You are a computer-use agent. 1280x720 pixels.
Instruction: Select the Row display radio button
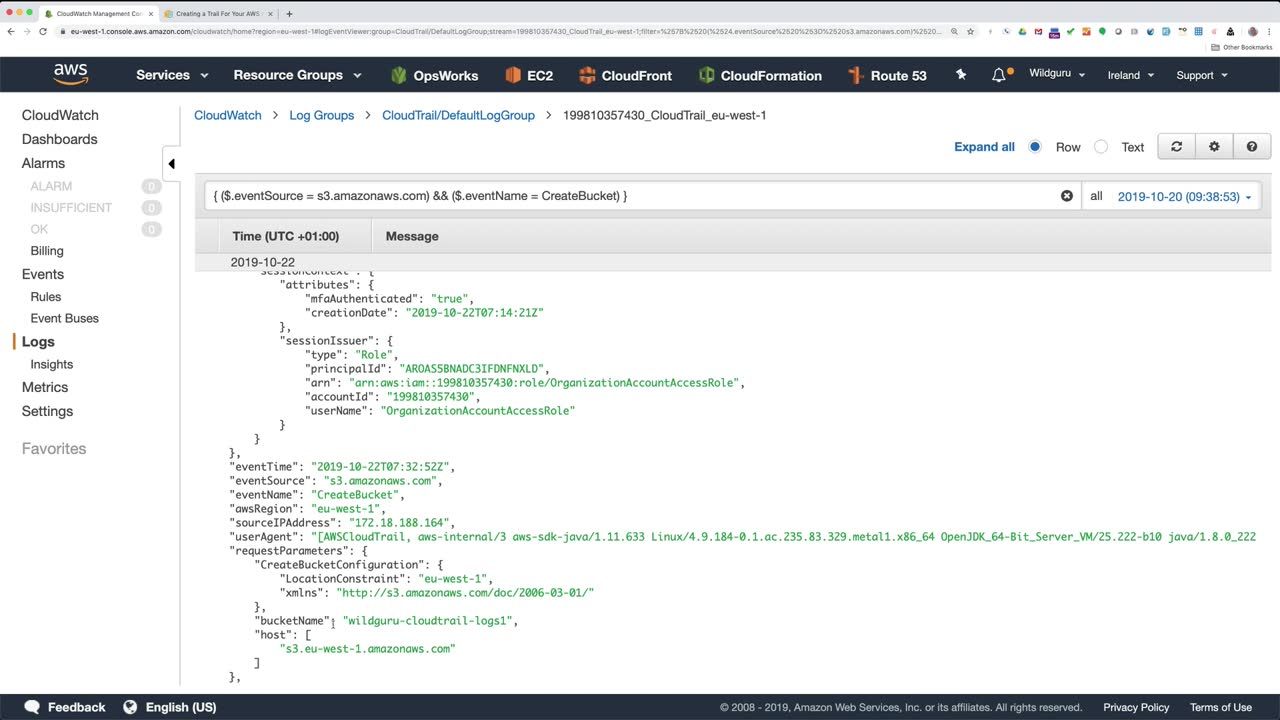(1035, 147)
